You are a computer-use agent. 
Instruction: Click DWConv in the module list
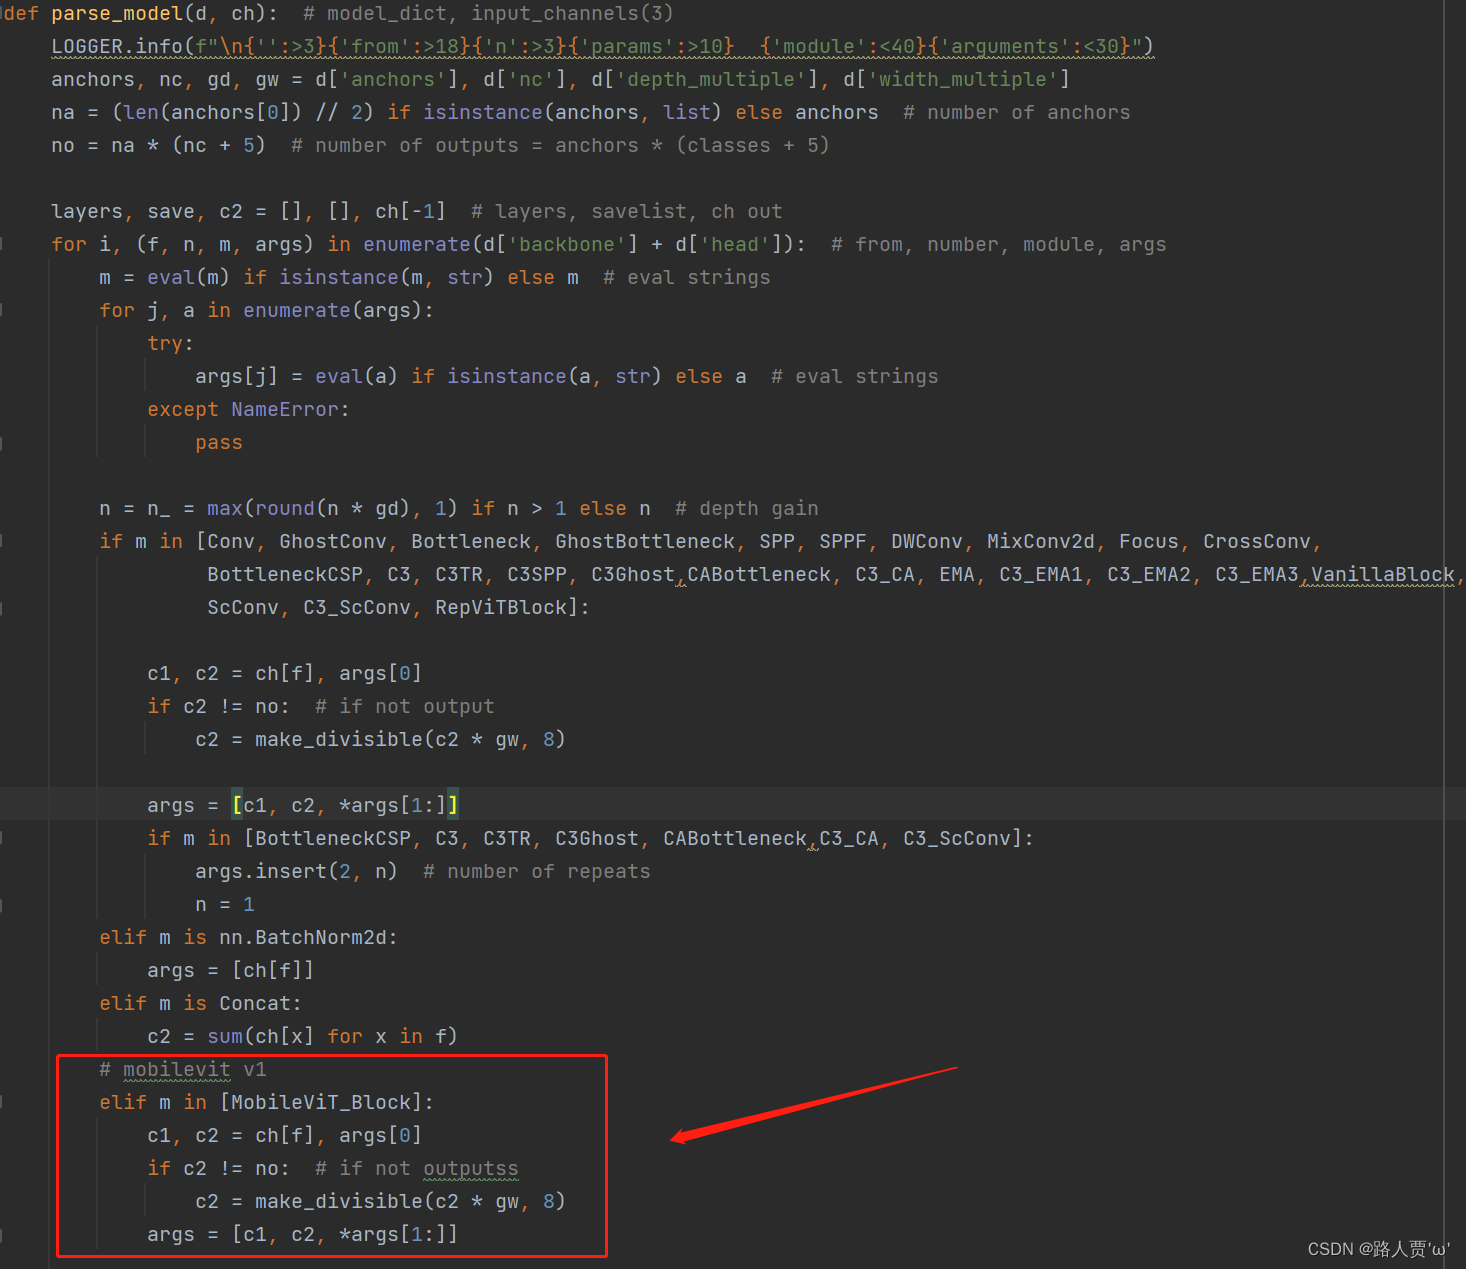(x=927, y=541)
